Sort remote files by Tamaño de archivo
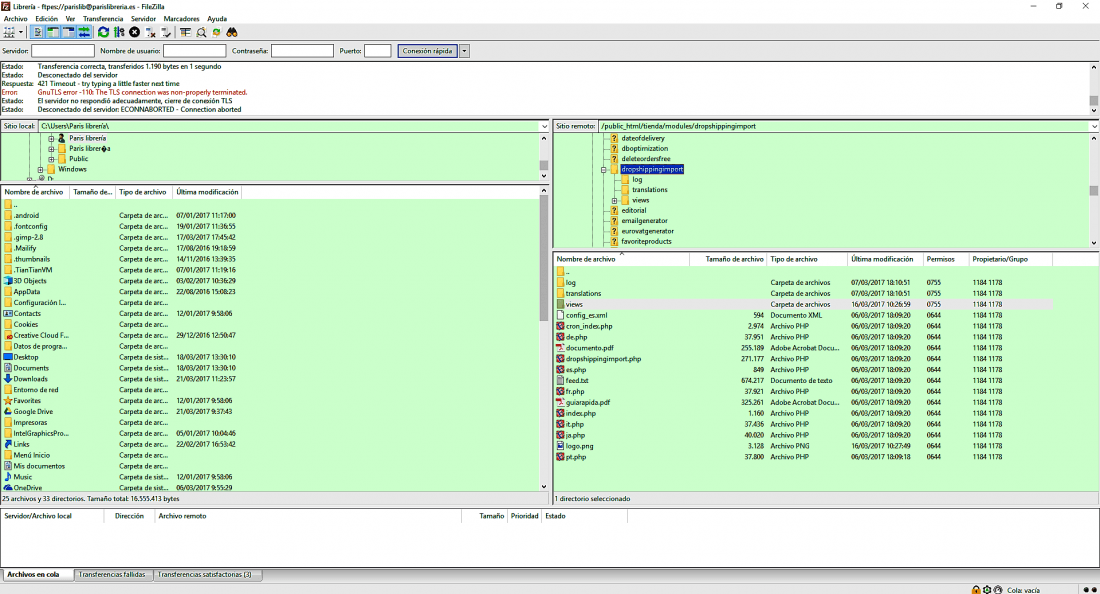Image resolution: width=1100 pixels, height=594 pixels. pyautogui.click(x=728, y=259)
